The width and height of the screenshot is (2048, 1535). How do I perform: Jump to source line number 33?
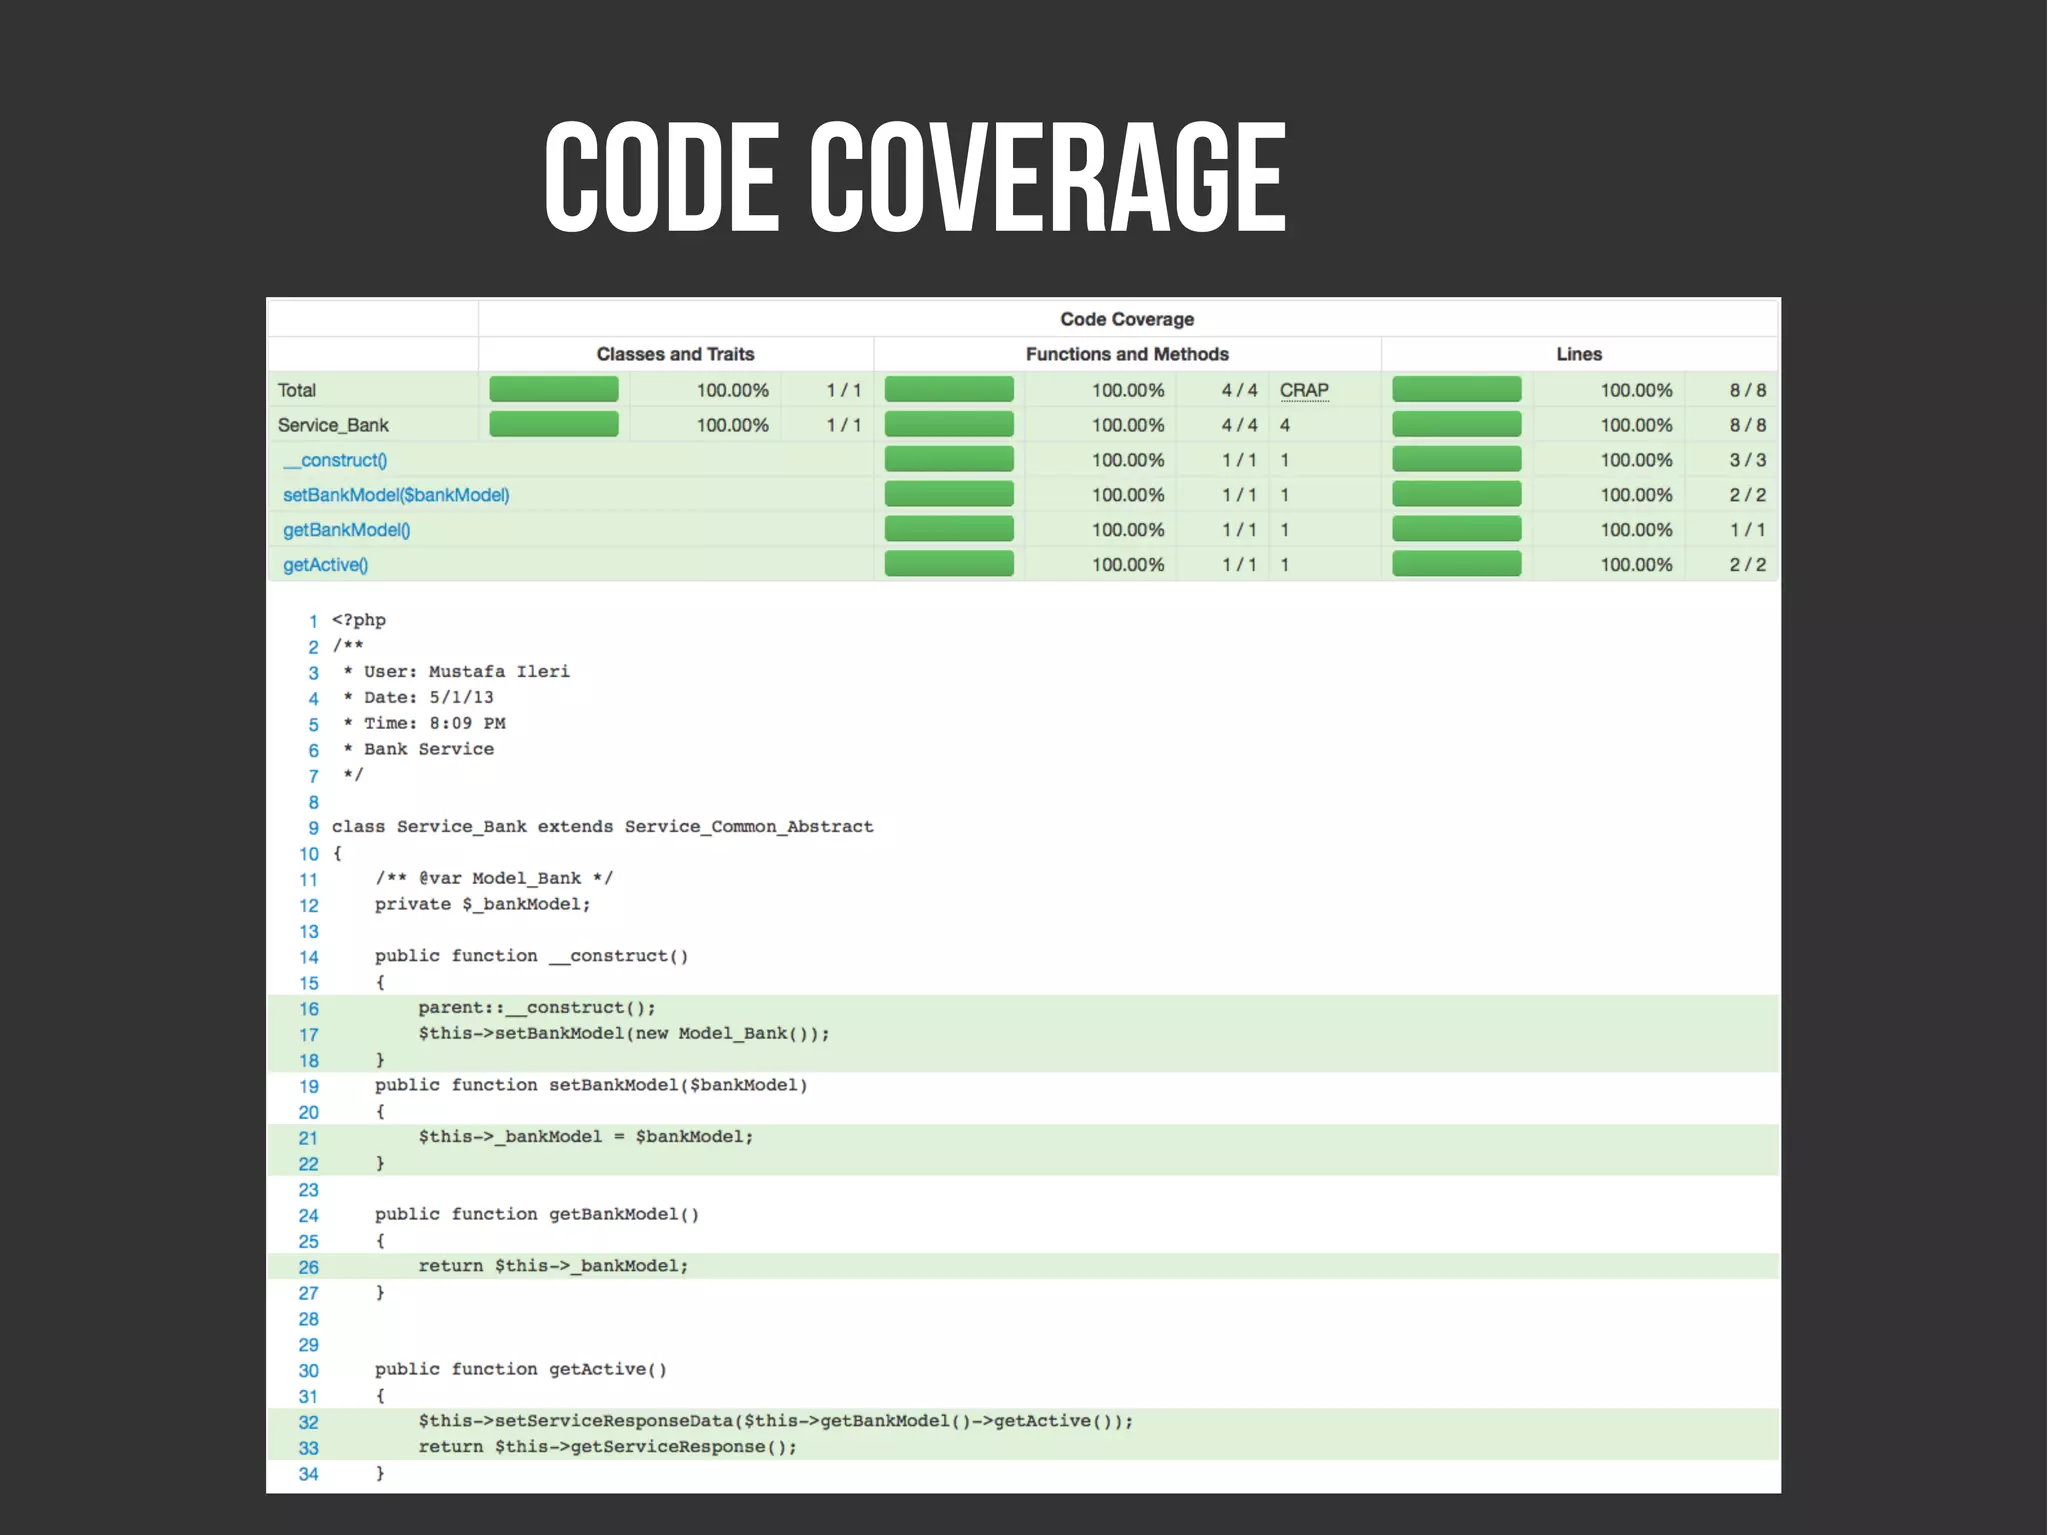pos(309,1448)
